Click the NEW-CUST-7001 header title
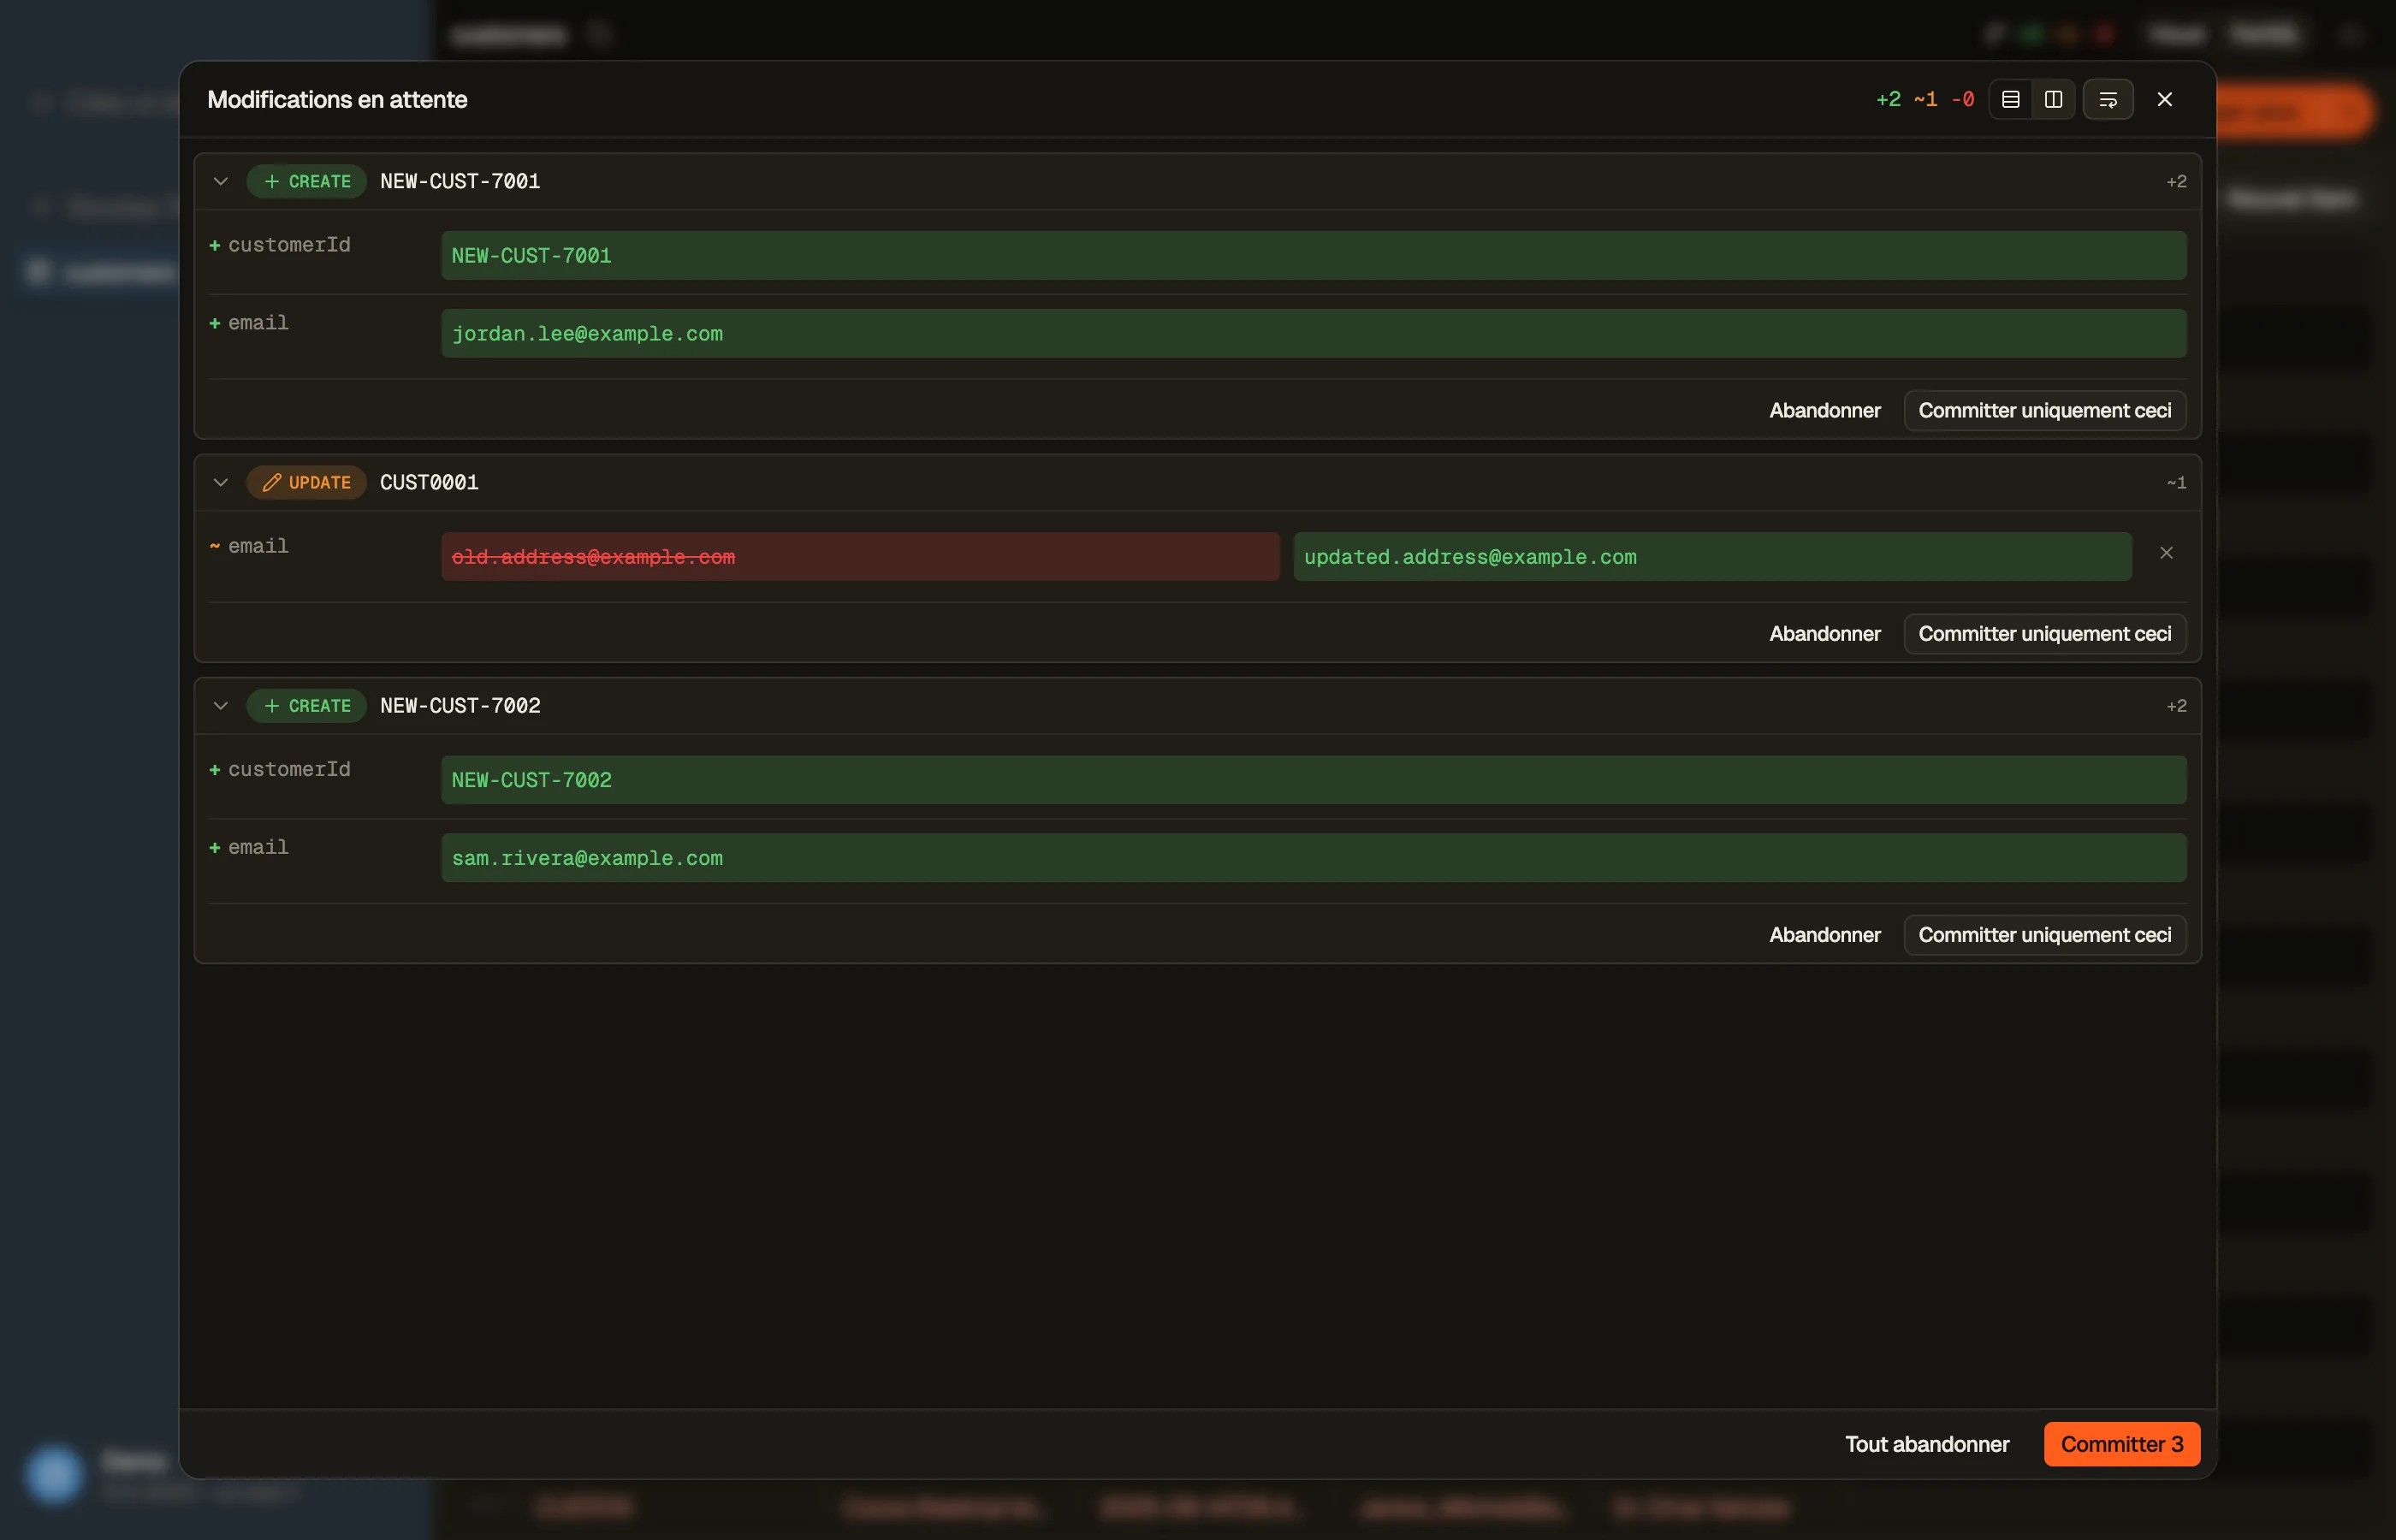Screen dimensions: 2396x1540 click(x=460, y=181)
